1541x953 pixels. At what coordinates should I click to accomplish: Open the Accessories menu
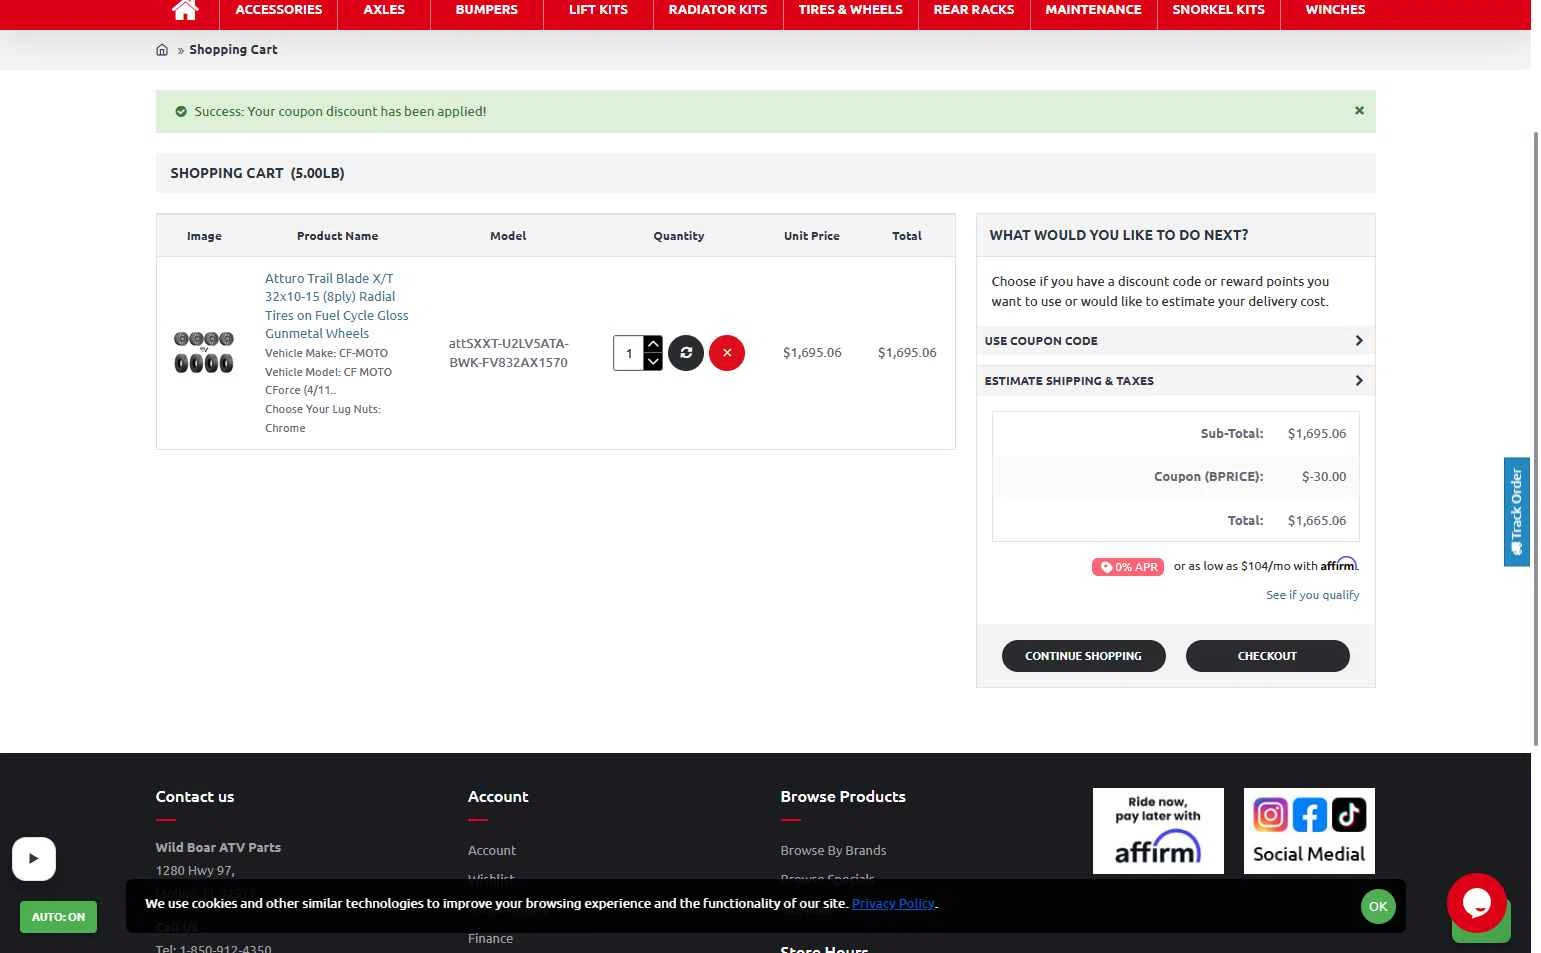tap(279, 10)
